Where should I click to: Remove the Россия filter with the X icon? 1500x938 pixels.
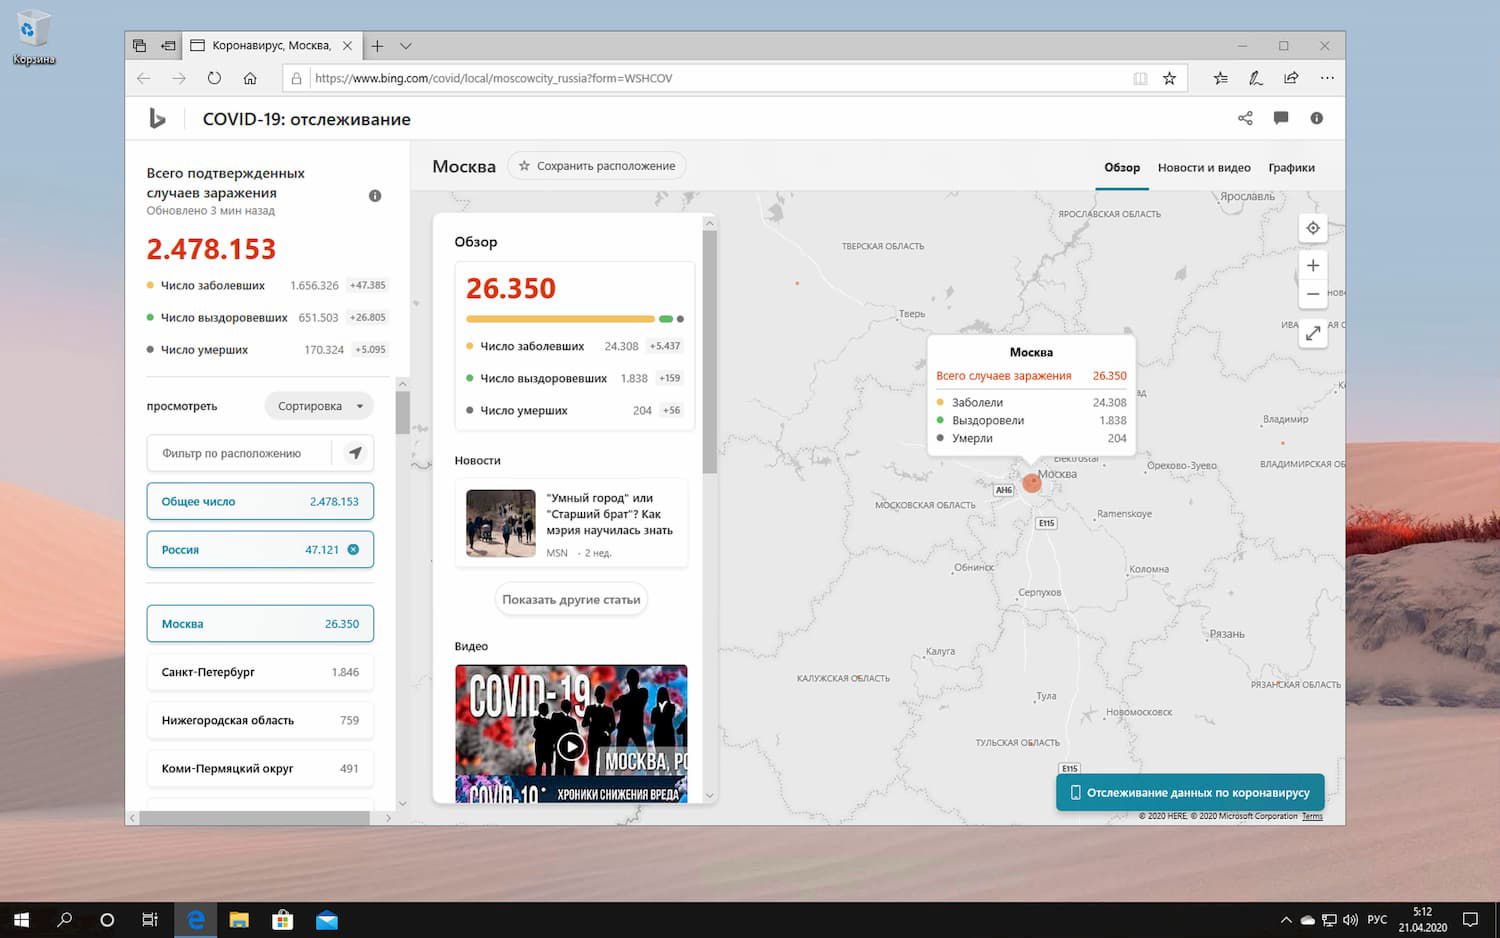353,550
